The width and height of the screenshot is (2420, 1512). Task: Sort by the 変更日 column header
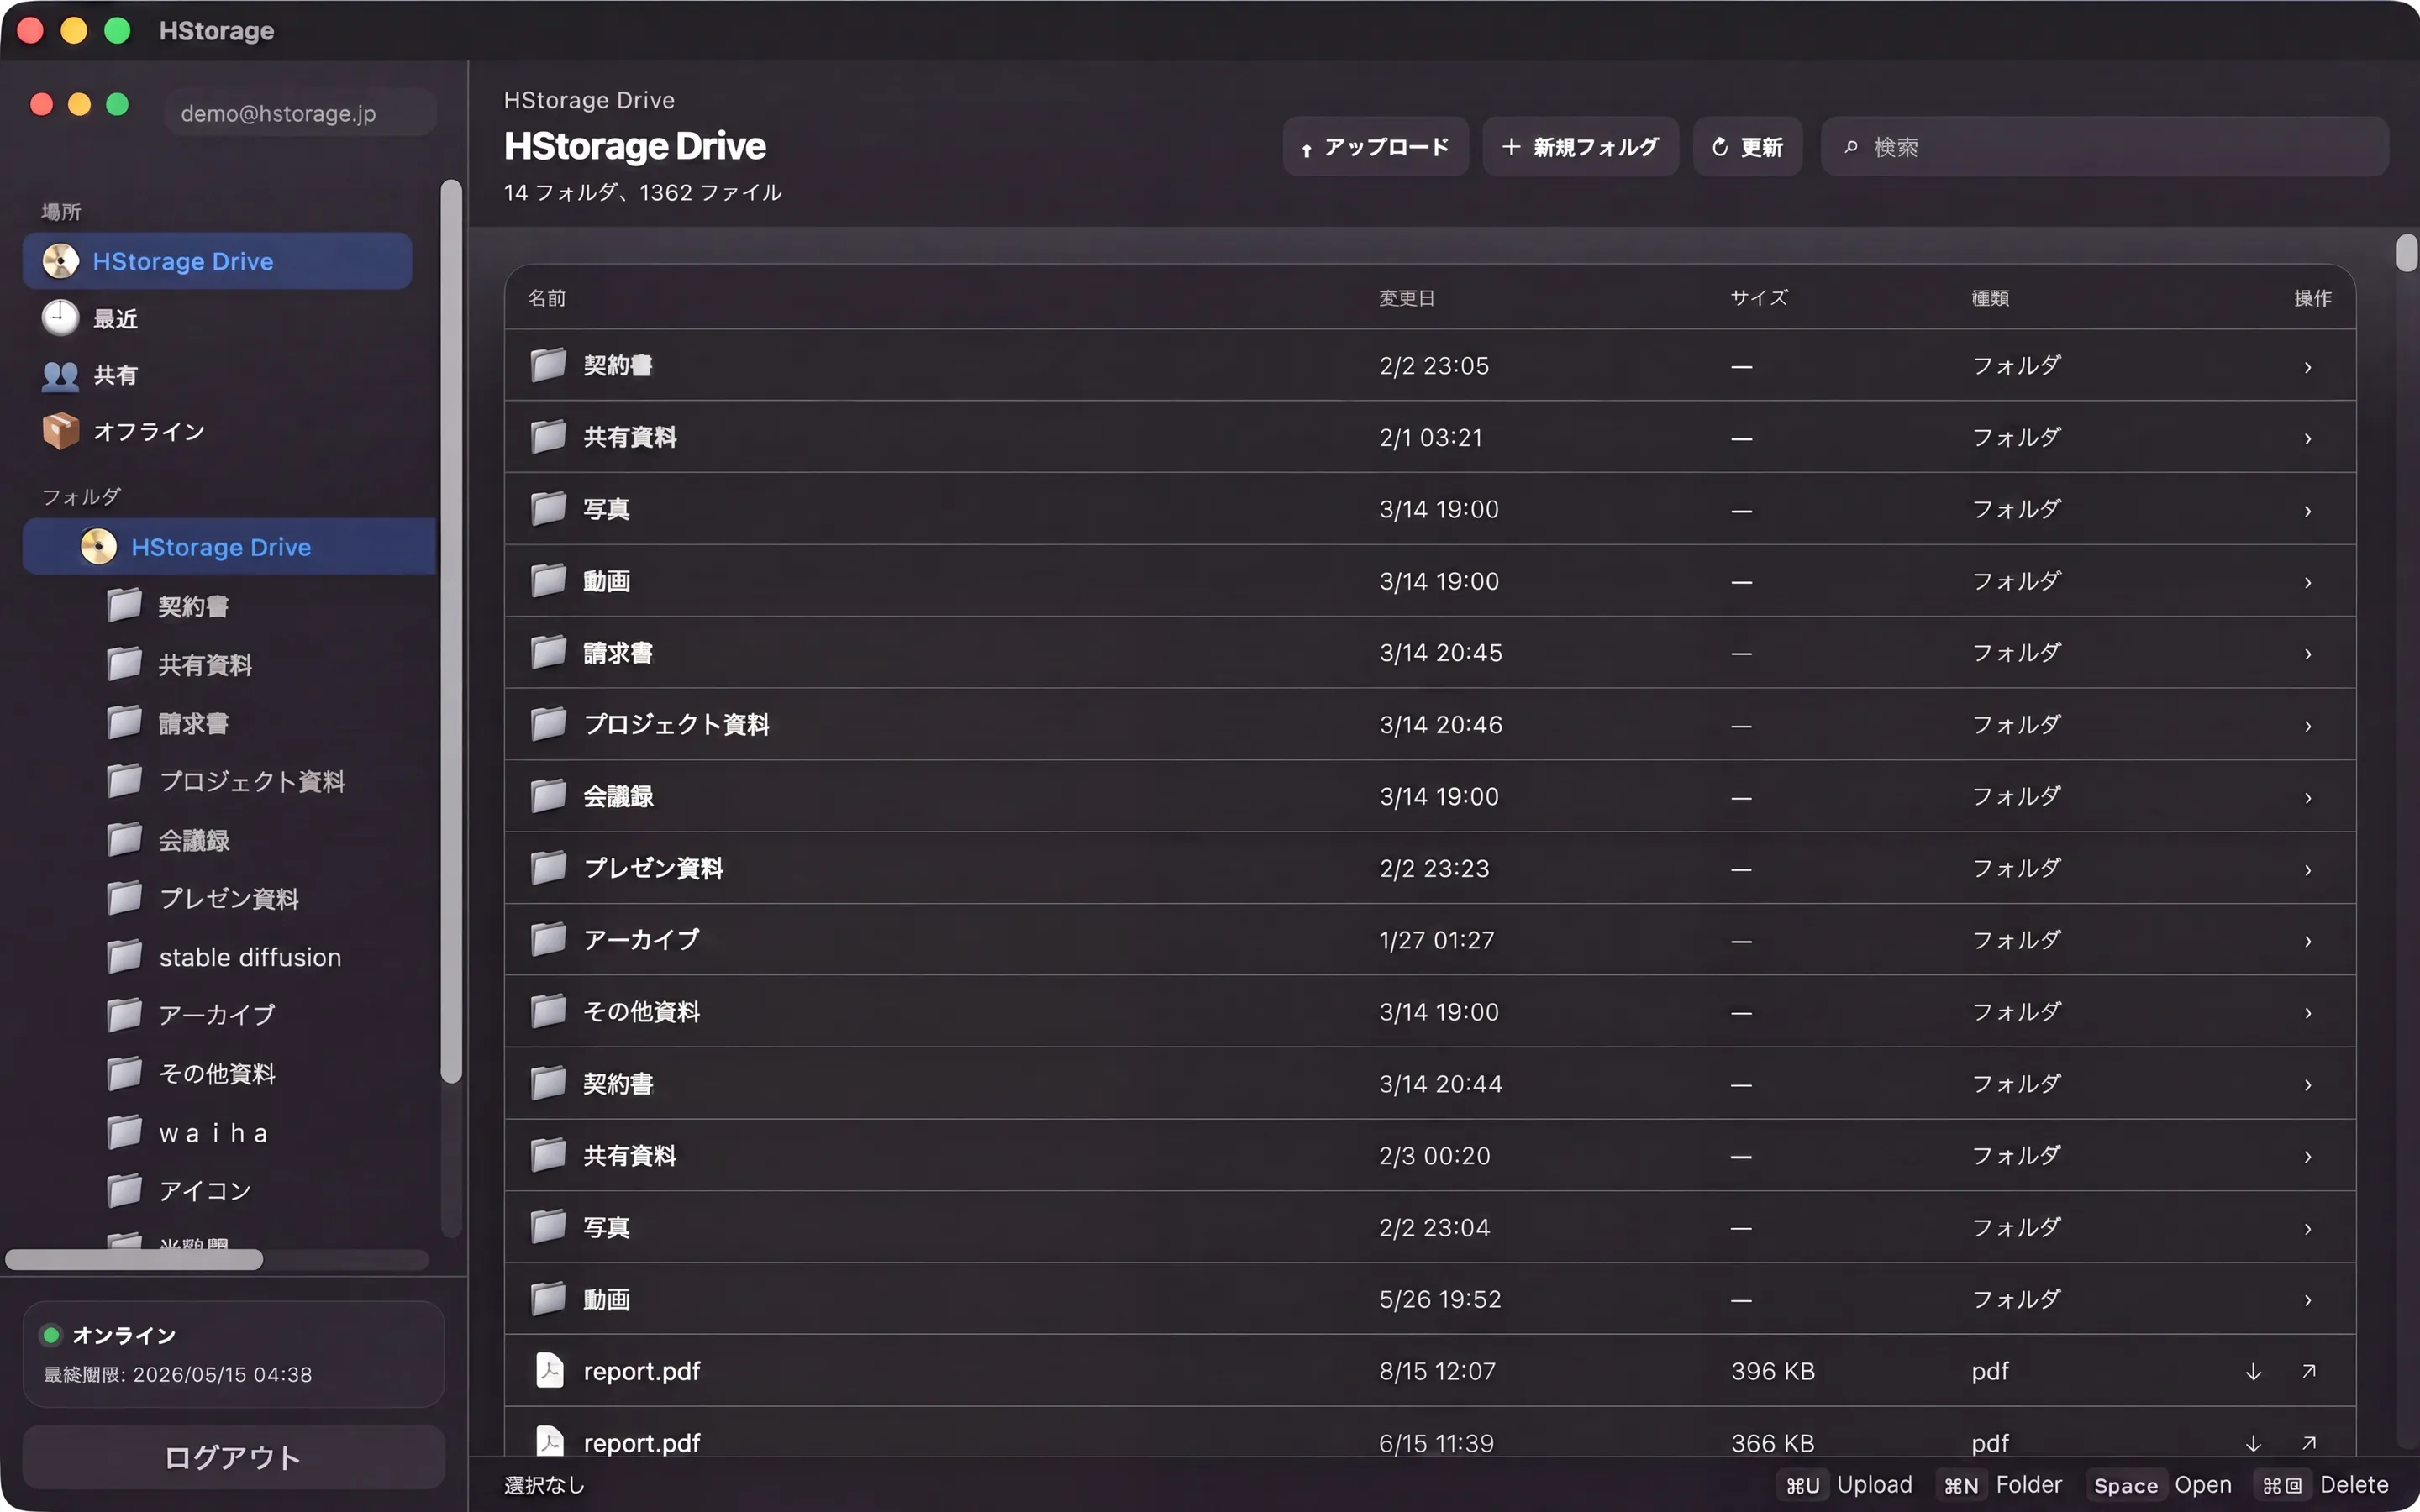pos(1407,298)
